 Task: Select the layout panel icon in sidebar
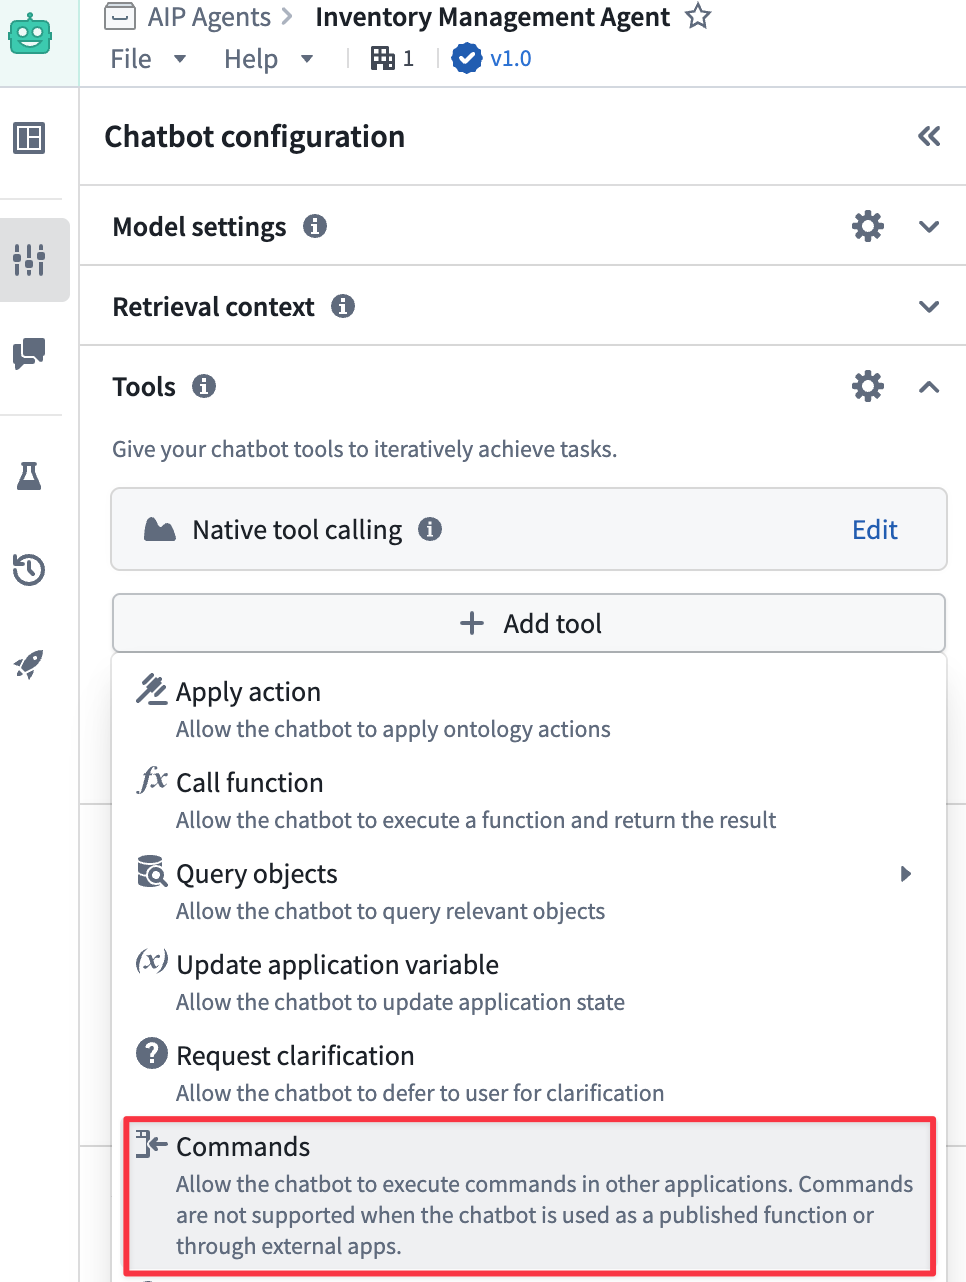point(30,140)
